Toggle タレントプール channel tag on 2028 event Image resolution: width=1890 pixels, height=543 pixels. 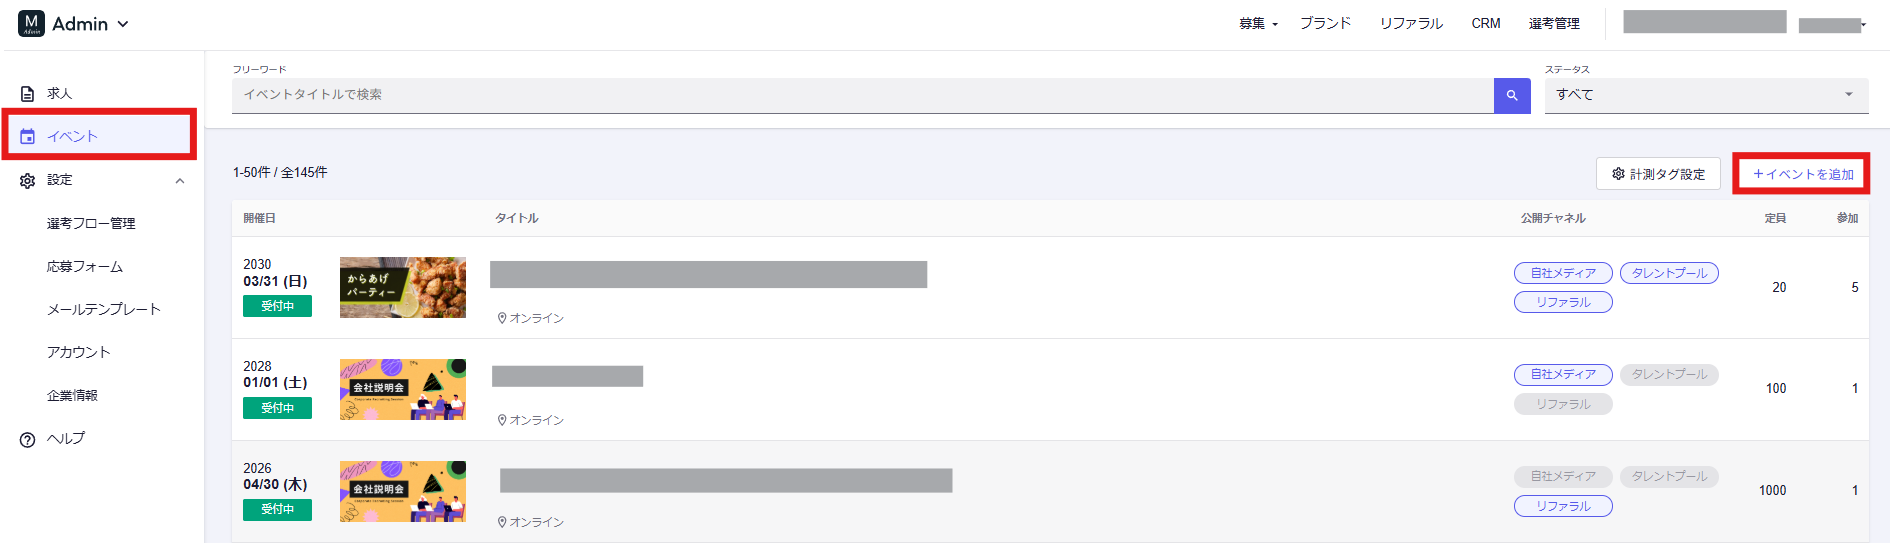pyautogui.click(x=1669, y=374)
